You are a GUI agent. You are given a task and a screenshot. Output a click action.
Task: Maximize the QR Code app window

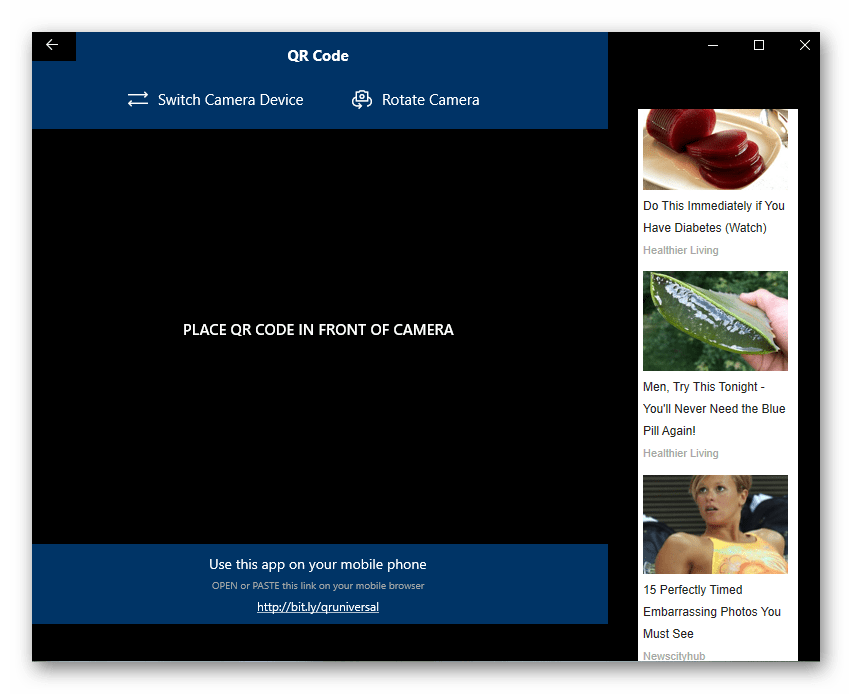tap(759, 45)
